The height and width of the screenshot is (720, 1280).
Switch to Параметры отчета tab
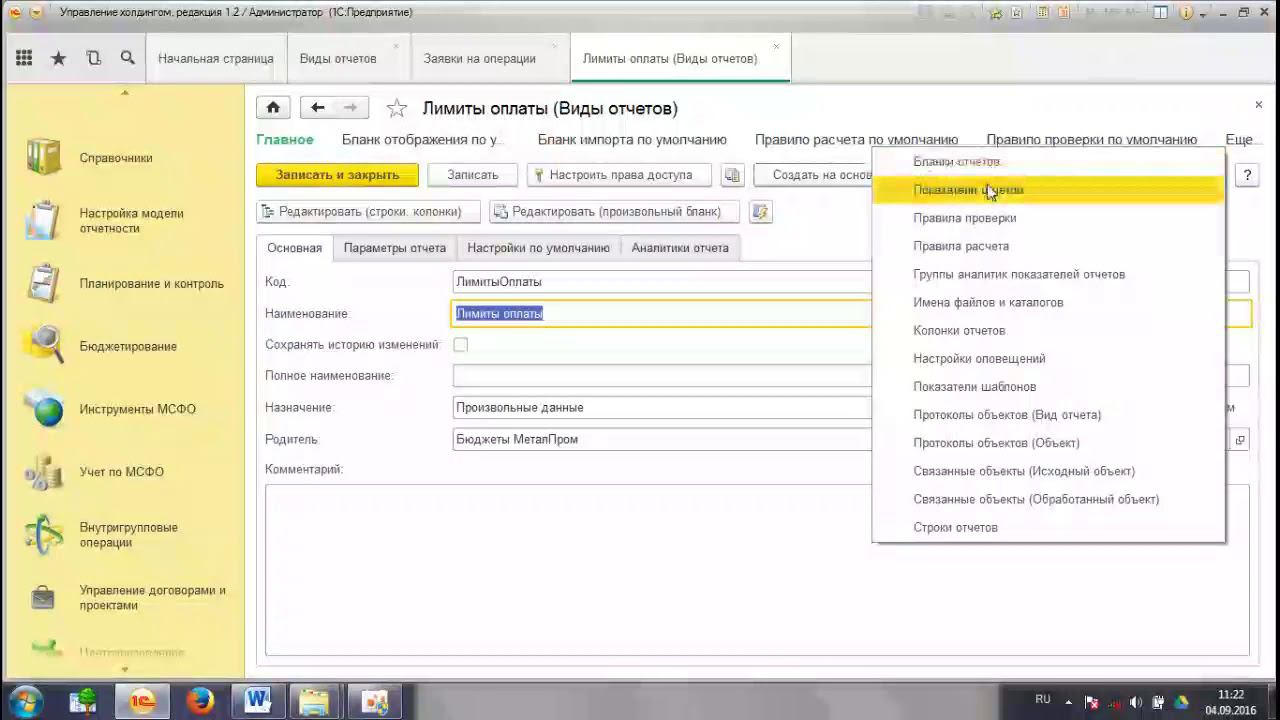pyautogui.click(x=394, y=248)
